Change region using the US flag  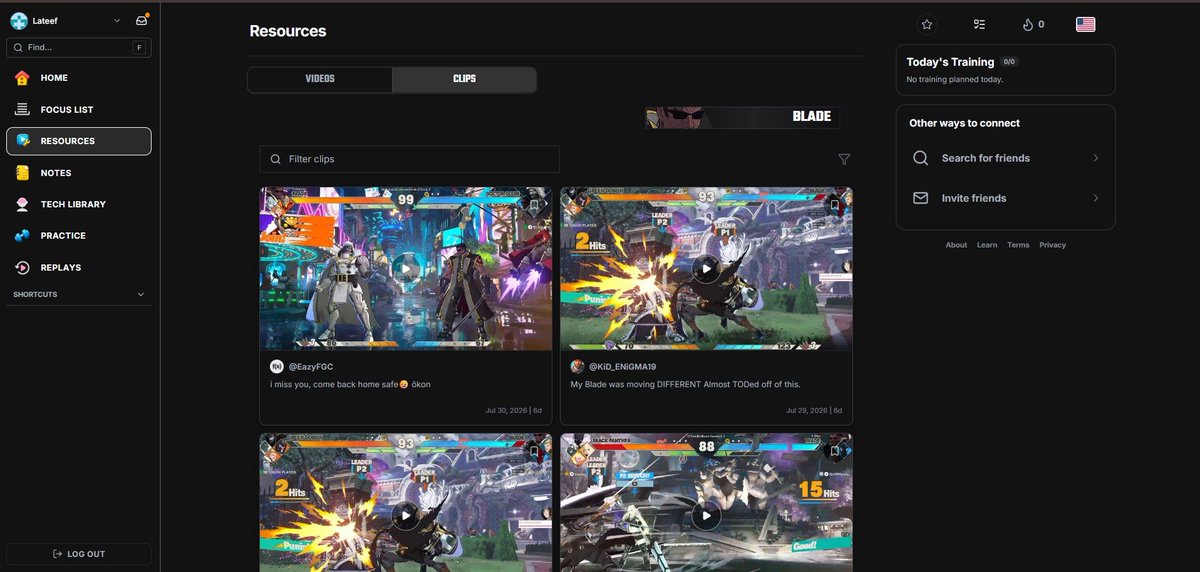tap(1085, 24)
